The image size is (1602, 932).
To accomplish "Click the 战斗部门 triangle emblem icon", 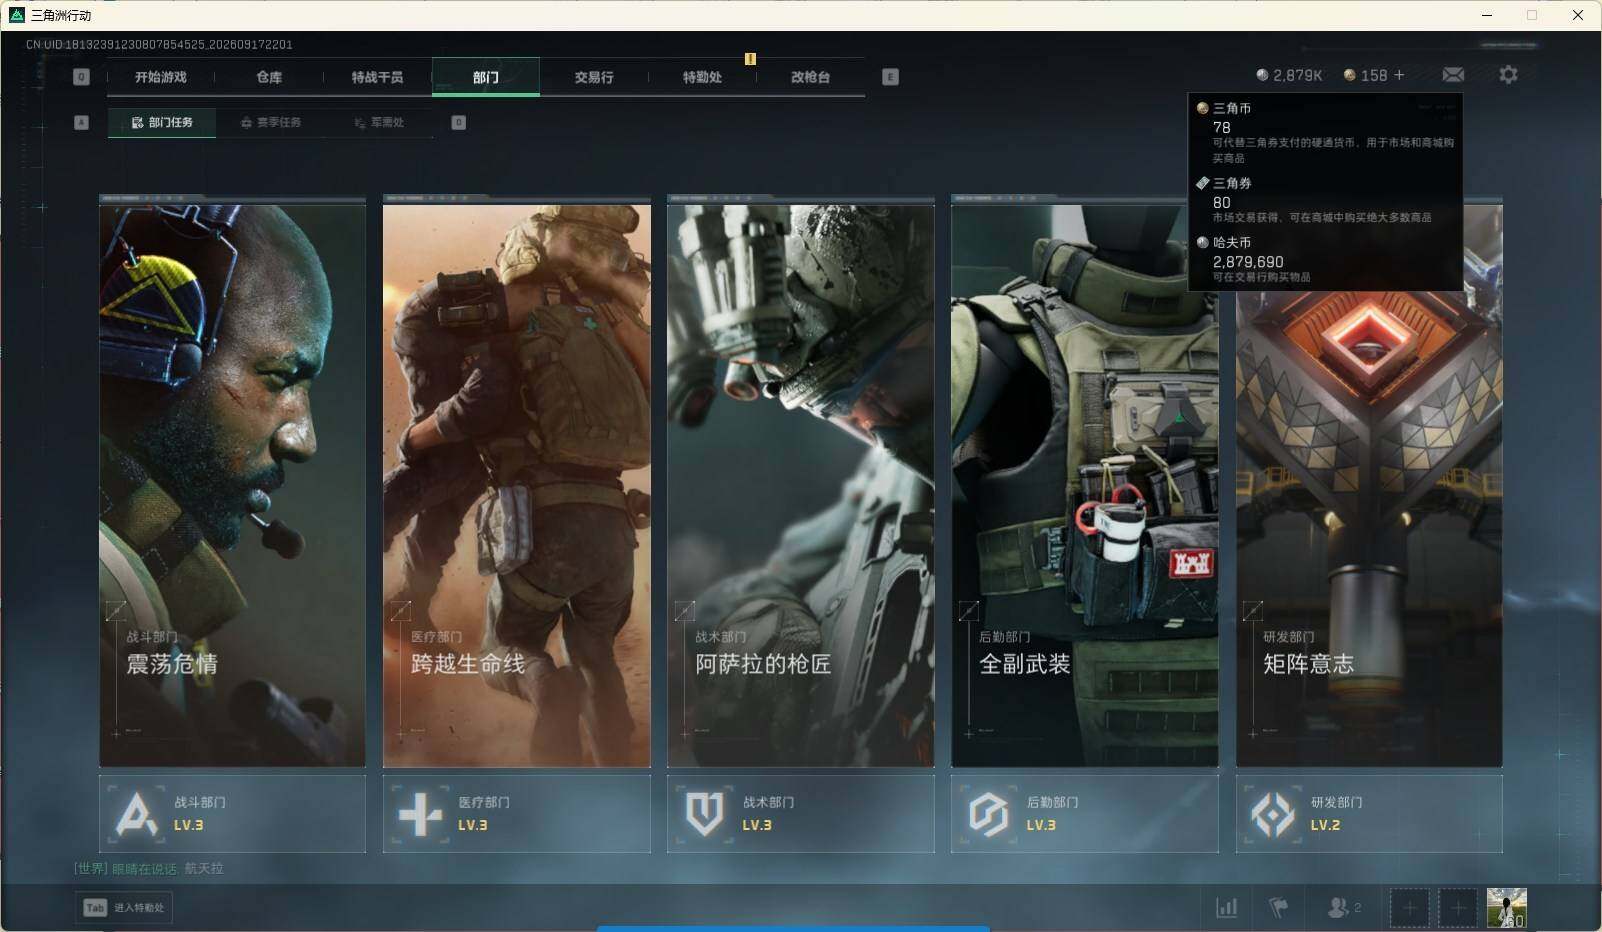I will 136,814.
